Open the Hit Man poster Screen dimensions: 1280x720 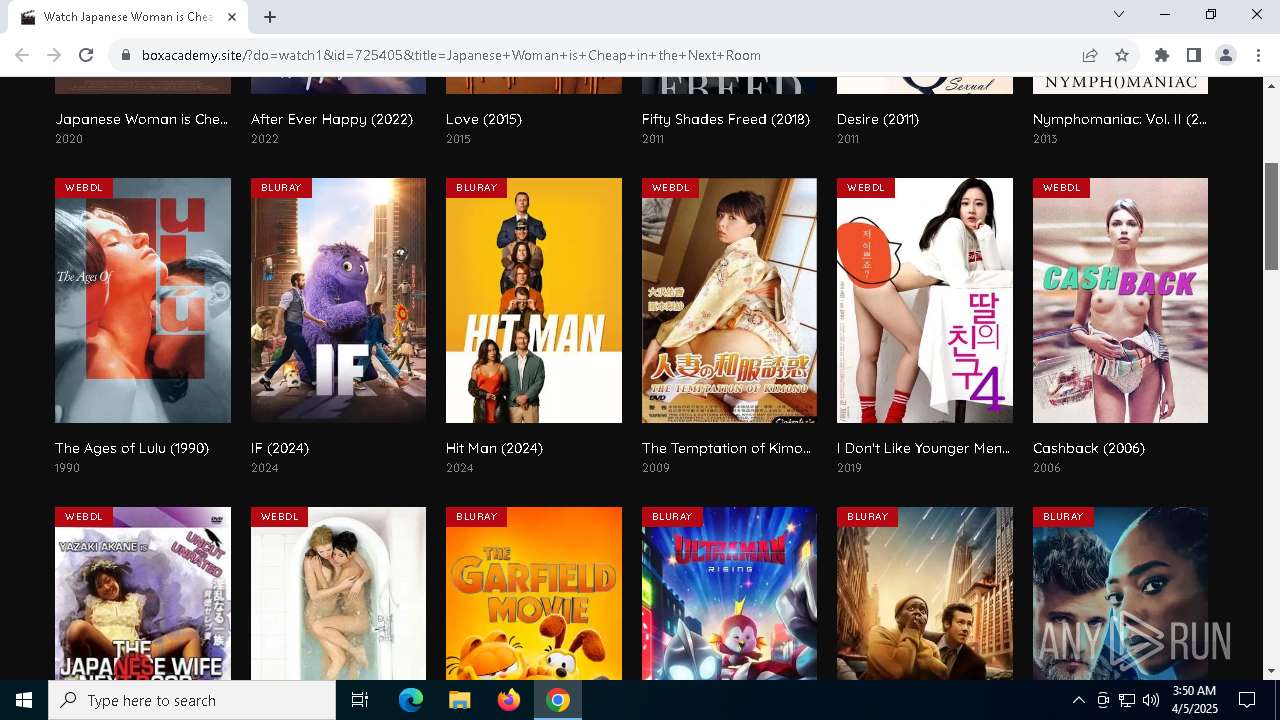[534, 300]
